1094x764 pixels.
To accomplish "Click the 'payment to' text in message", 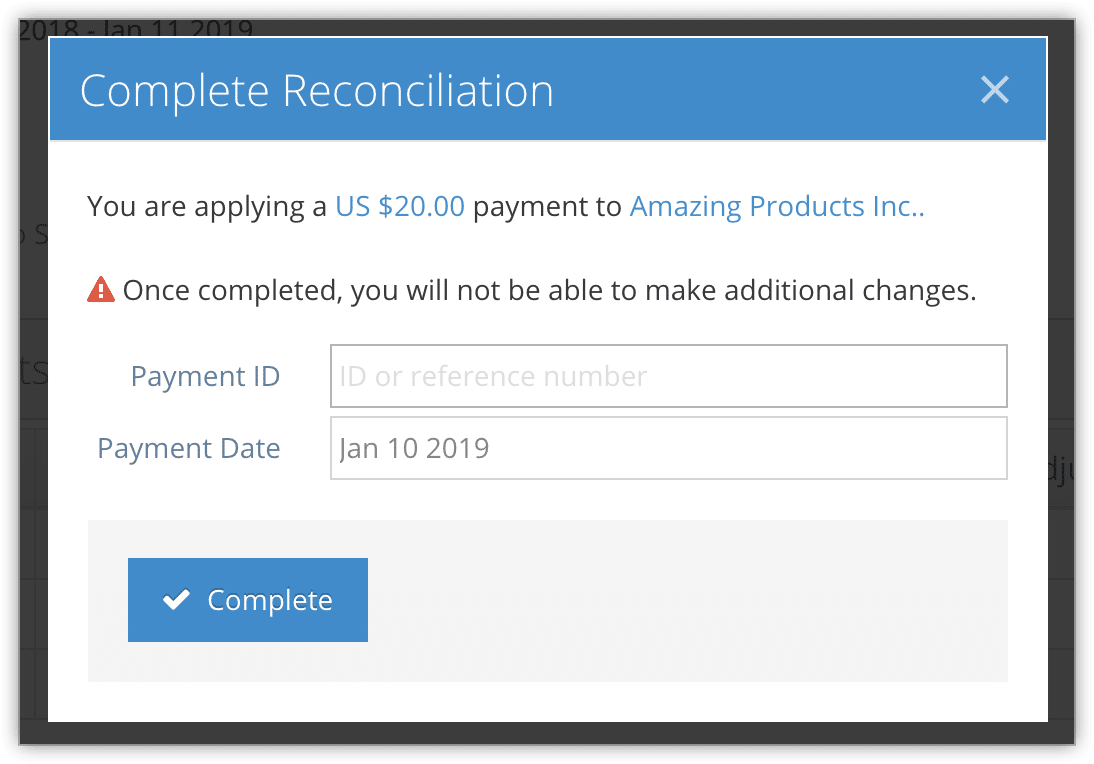I will coord(547,207).
